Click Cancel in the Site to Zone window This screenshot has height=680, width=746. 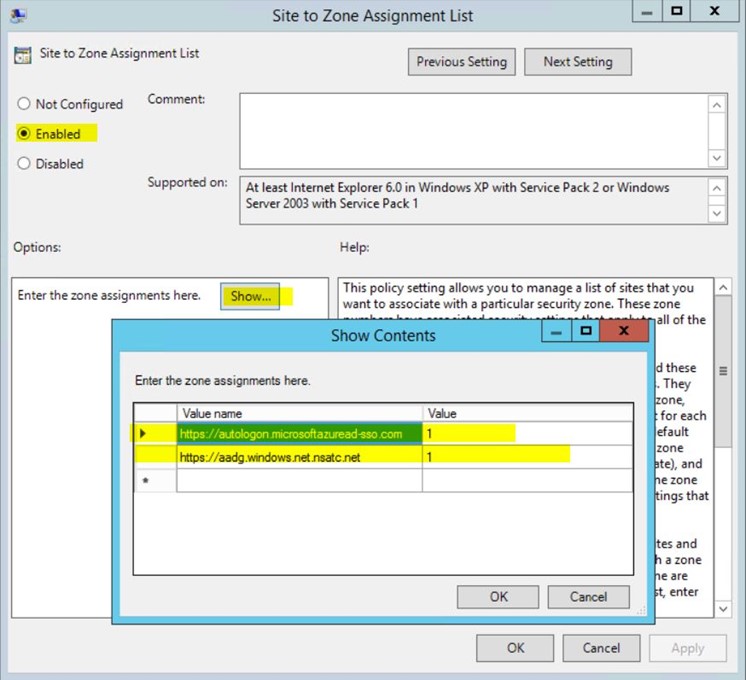601,648
